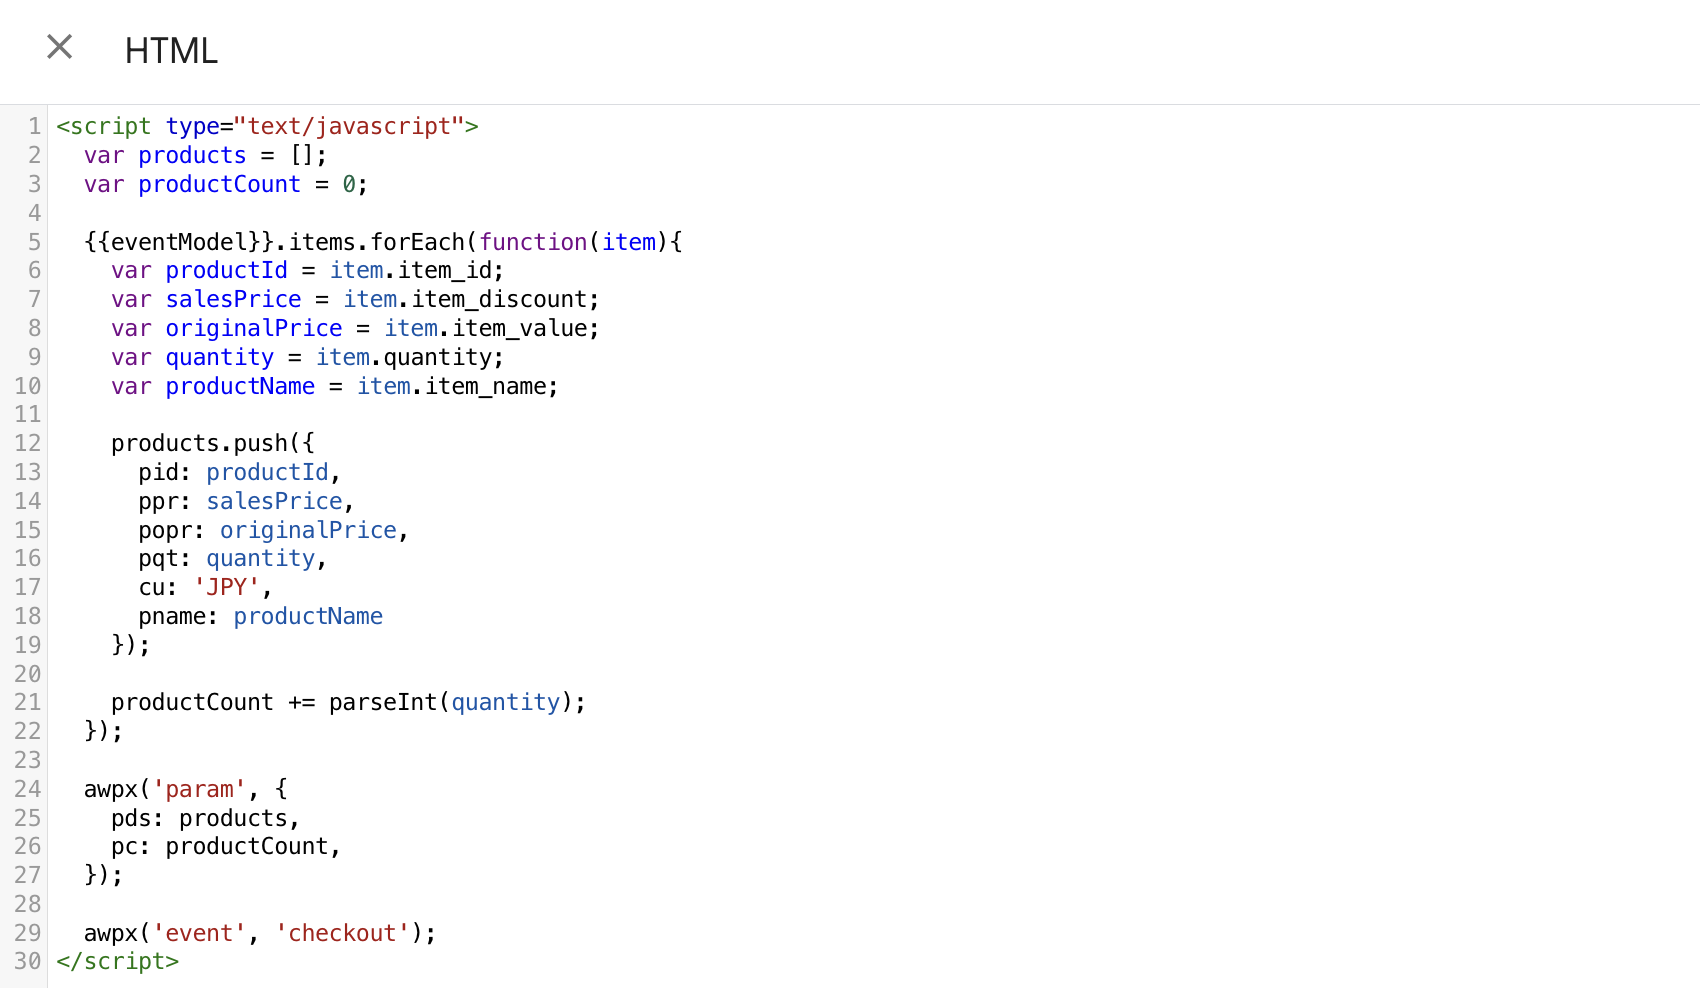Click 'products.push({' on line 12
This screenshot has height=988, width=1700.
(213, 443)
